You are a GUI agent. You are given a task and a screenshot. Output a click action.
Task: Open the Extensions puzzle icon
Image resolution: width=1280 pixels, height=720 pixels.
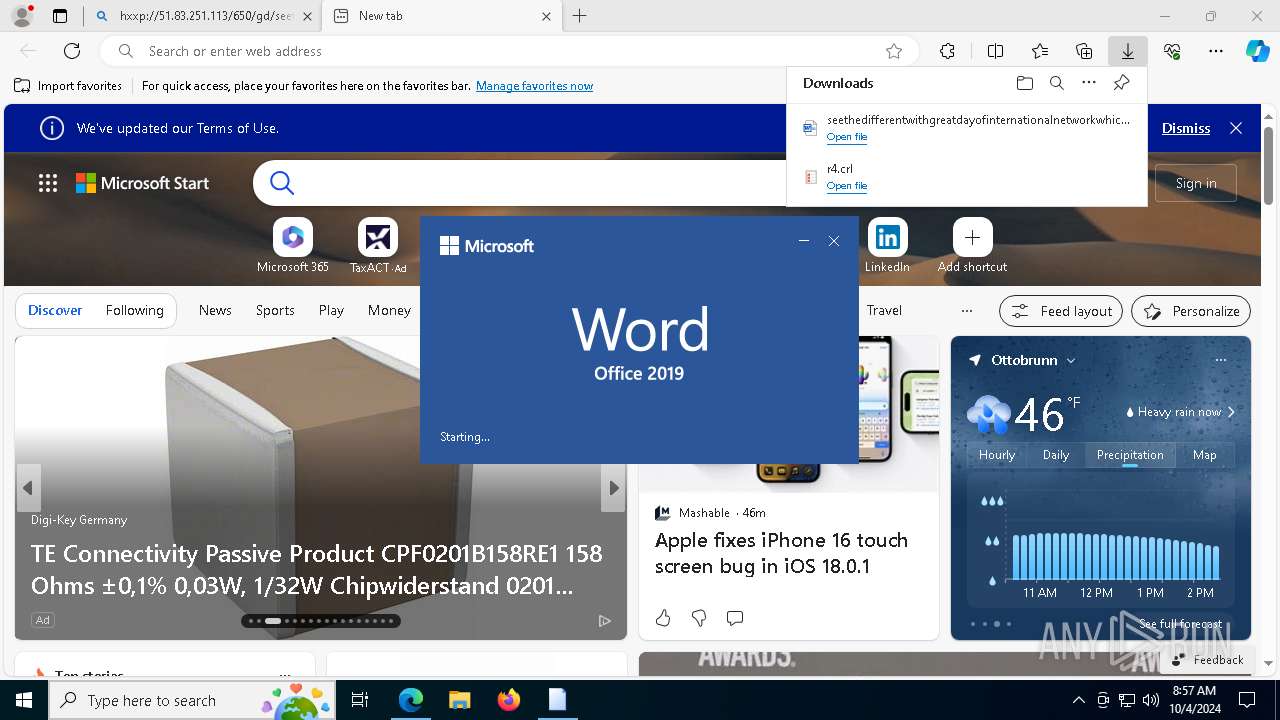point(947,51)
